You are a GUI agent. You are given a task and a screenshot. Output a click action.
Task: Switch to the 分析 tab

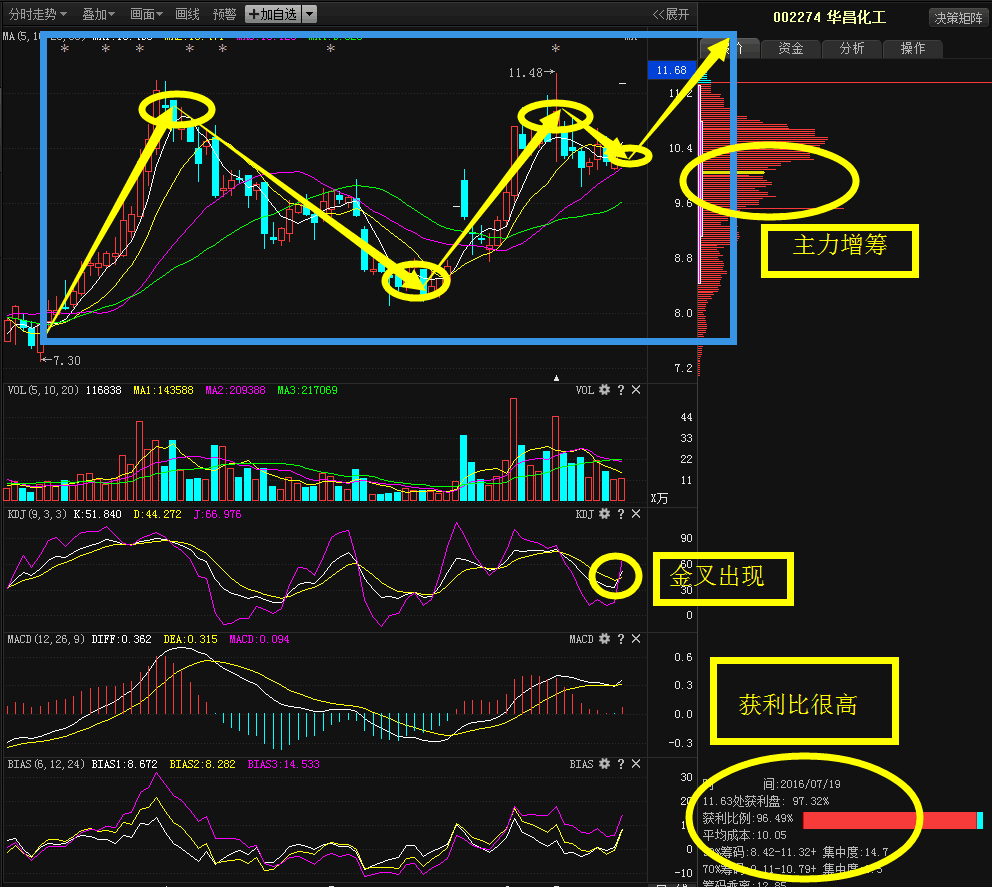coord(851,48)
